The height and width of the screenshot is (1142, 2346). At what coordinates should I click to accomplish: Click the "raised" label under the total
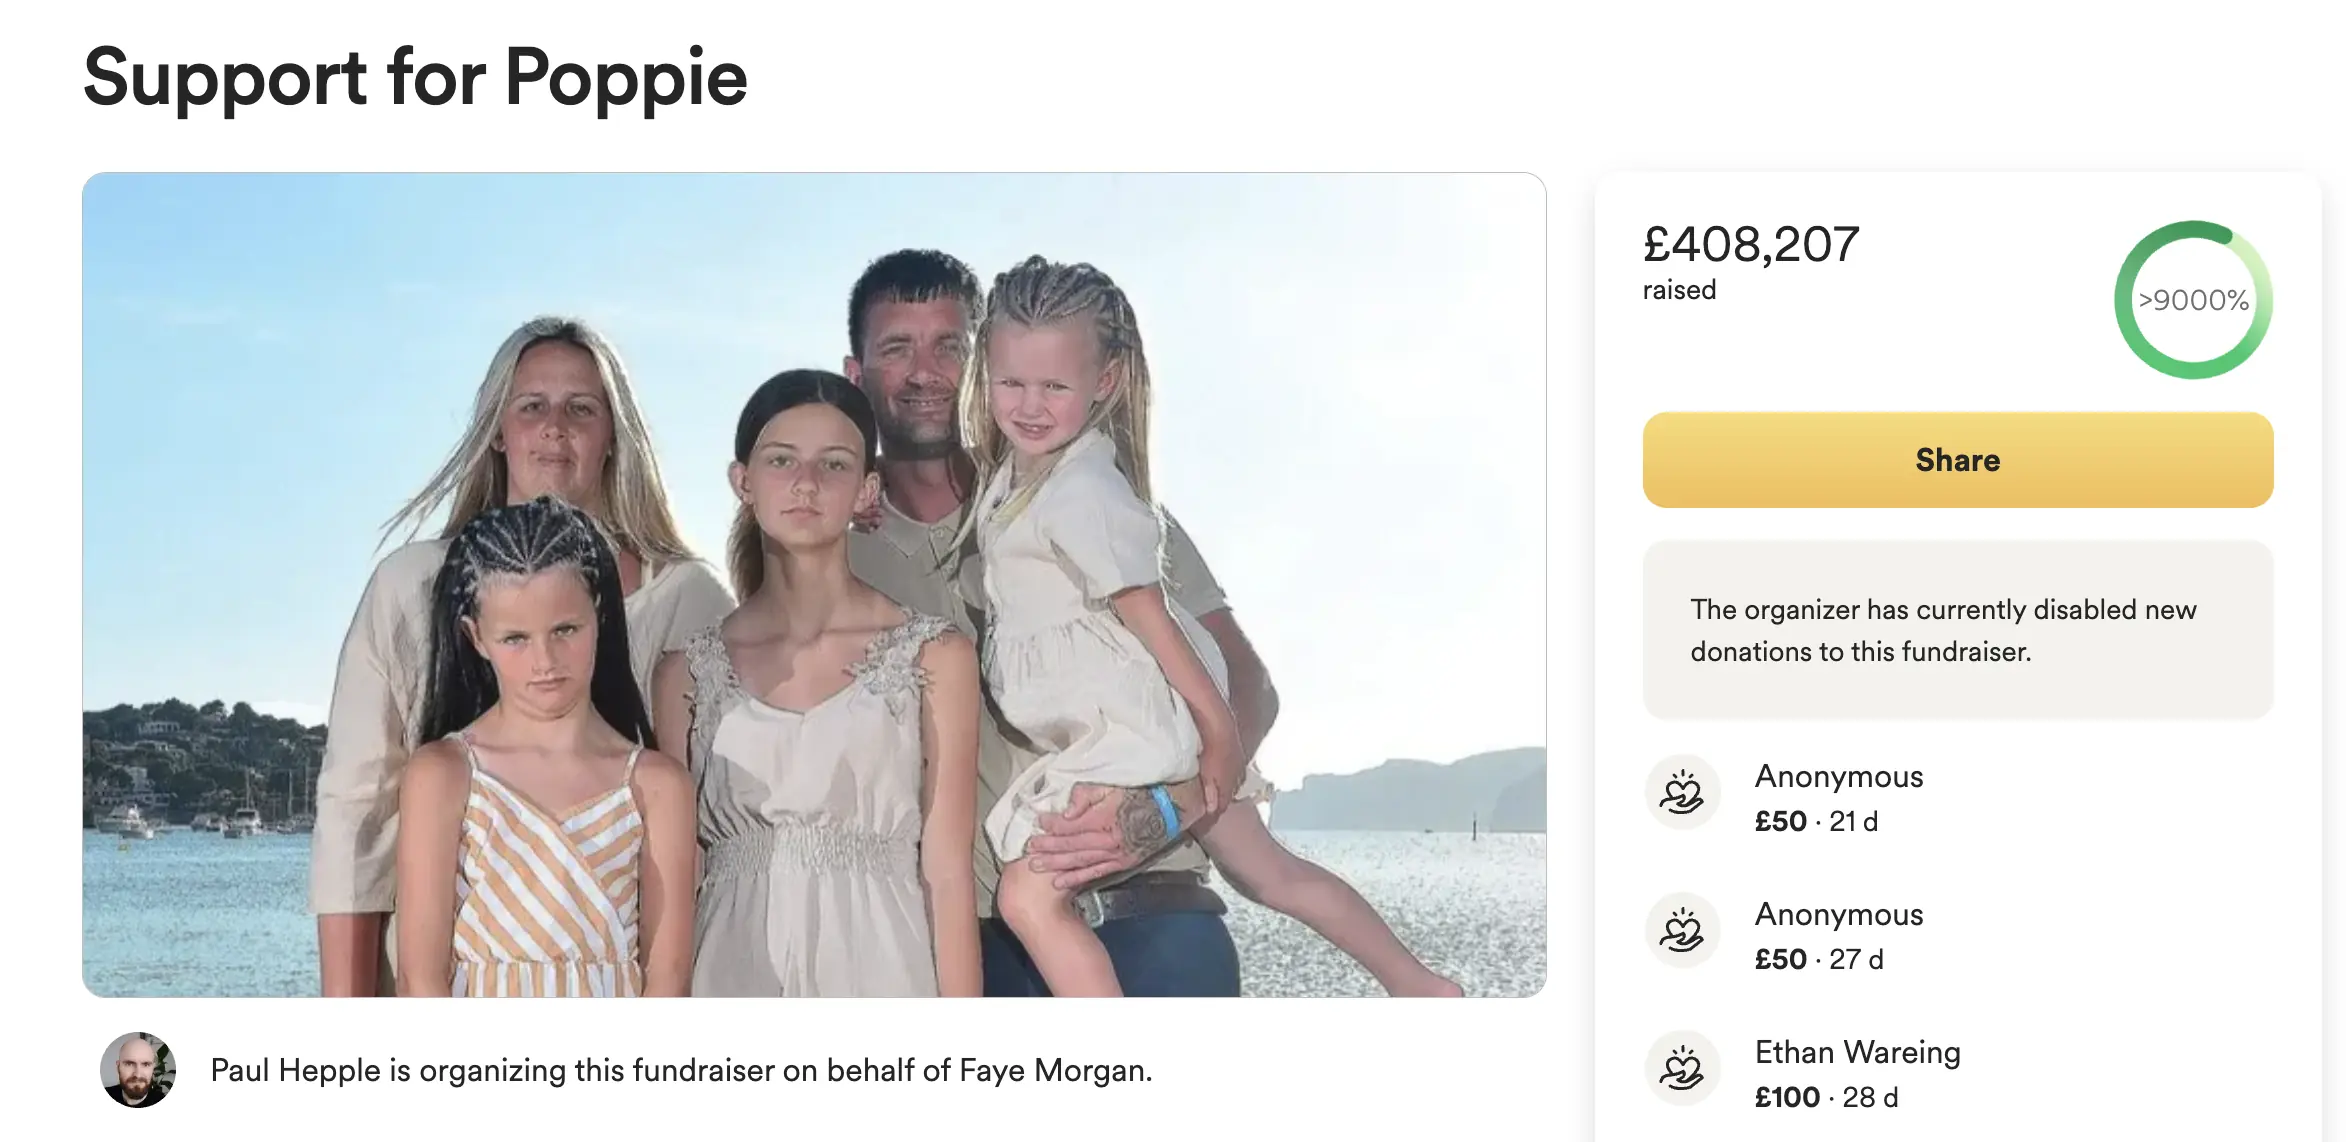click(x=1679, y=290)
